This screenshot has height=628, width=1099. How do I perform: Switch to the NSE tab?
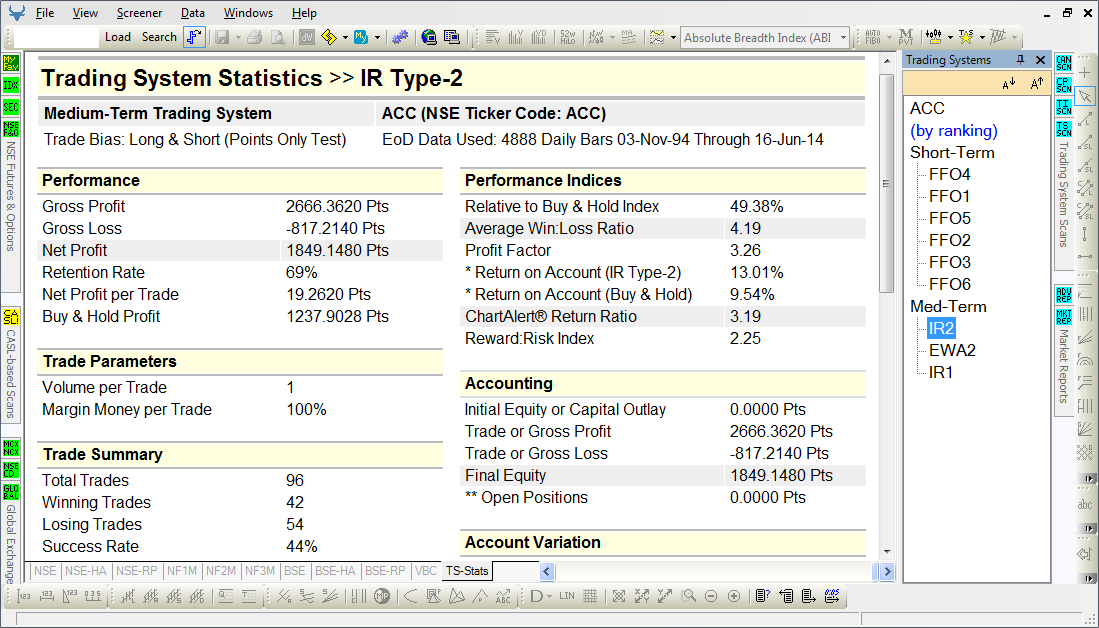click(45, 571)
